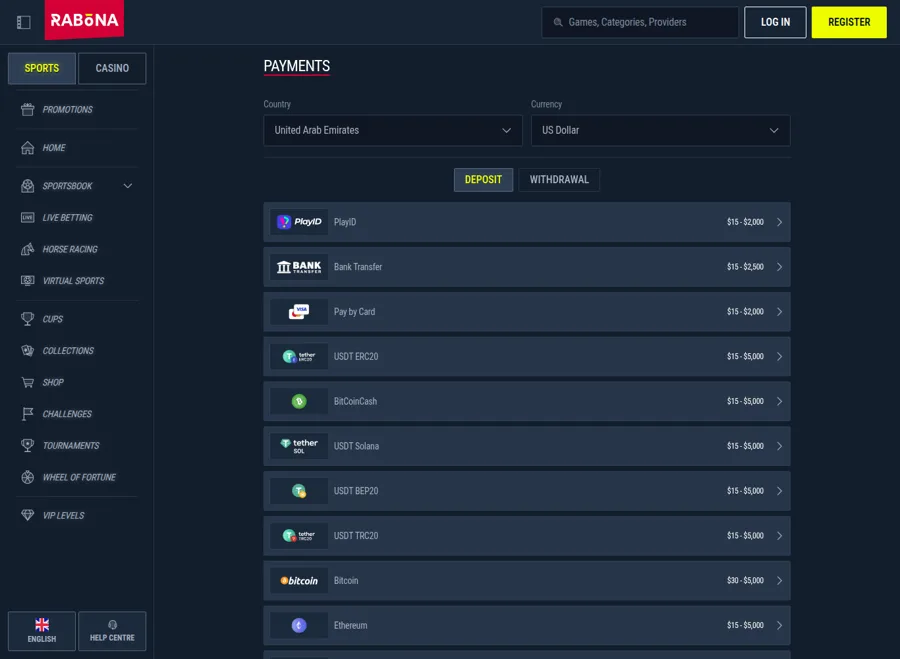Click USDT Solana limit $15 - $5,000
This screenshot has height=659, width=900.
point(745,446)
